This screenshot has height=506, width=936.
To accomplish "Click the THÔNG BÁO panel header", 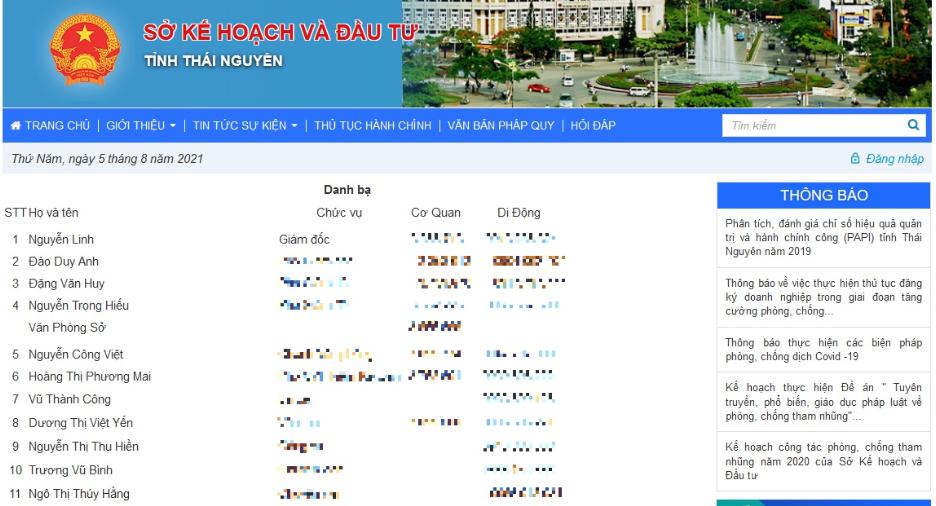I will tap(823, 195).
